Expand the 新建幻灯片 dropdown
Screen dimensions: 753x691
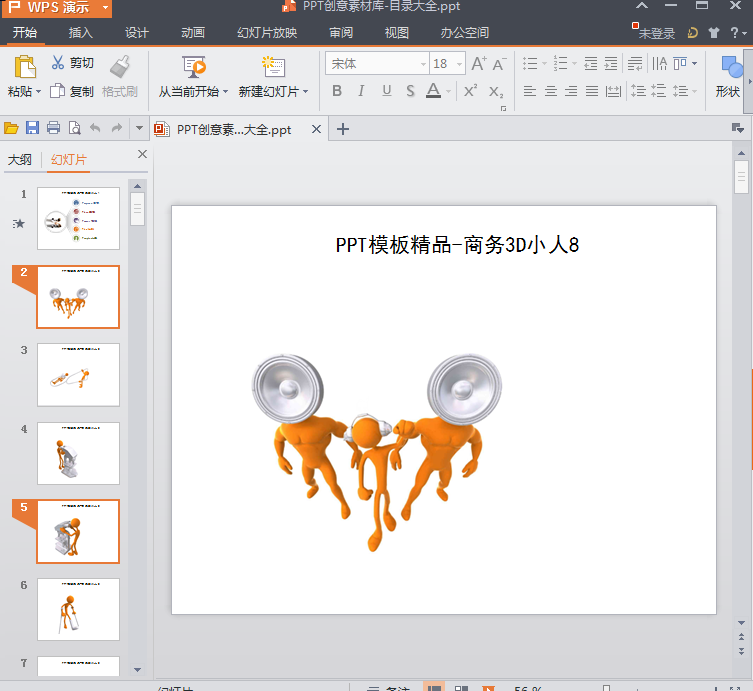tap(305, 91)
